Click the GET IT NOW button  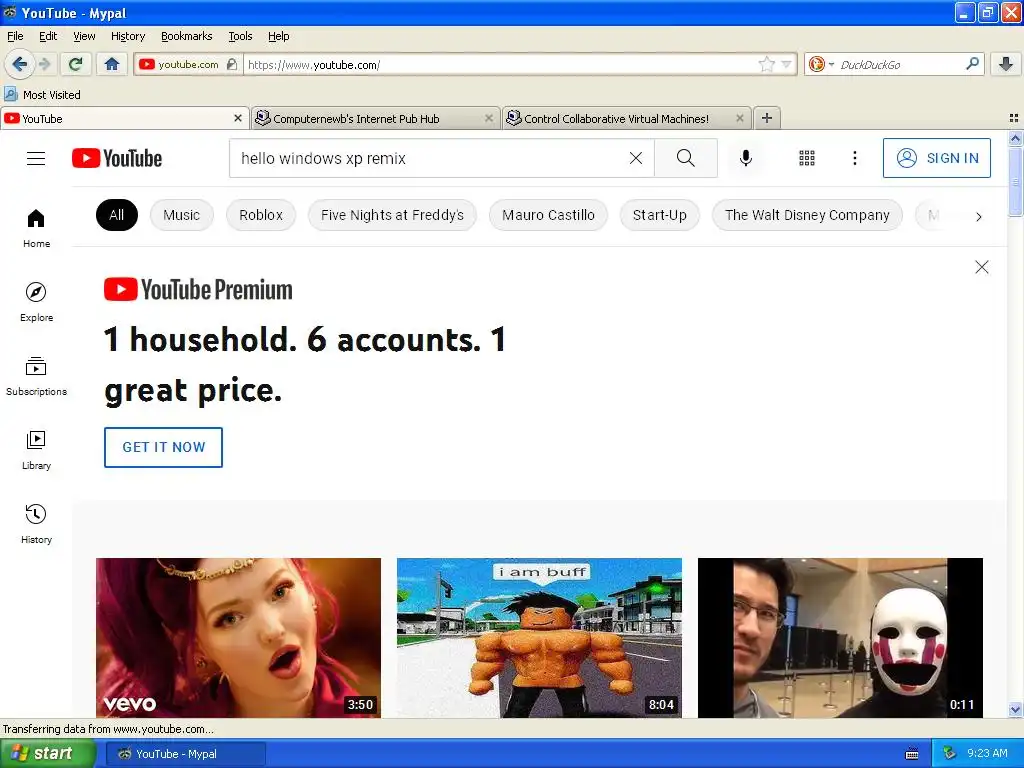[x=163, y=447]
